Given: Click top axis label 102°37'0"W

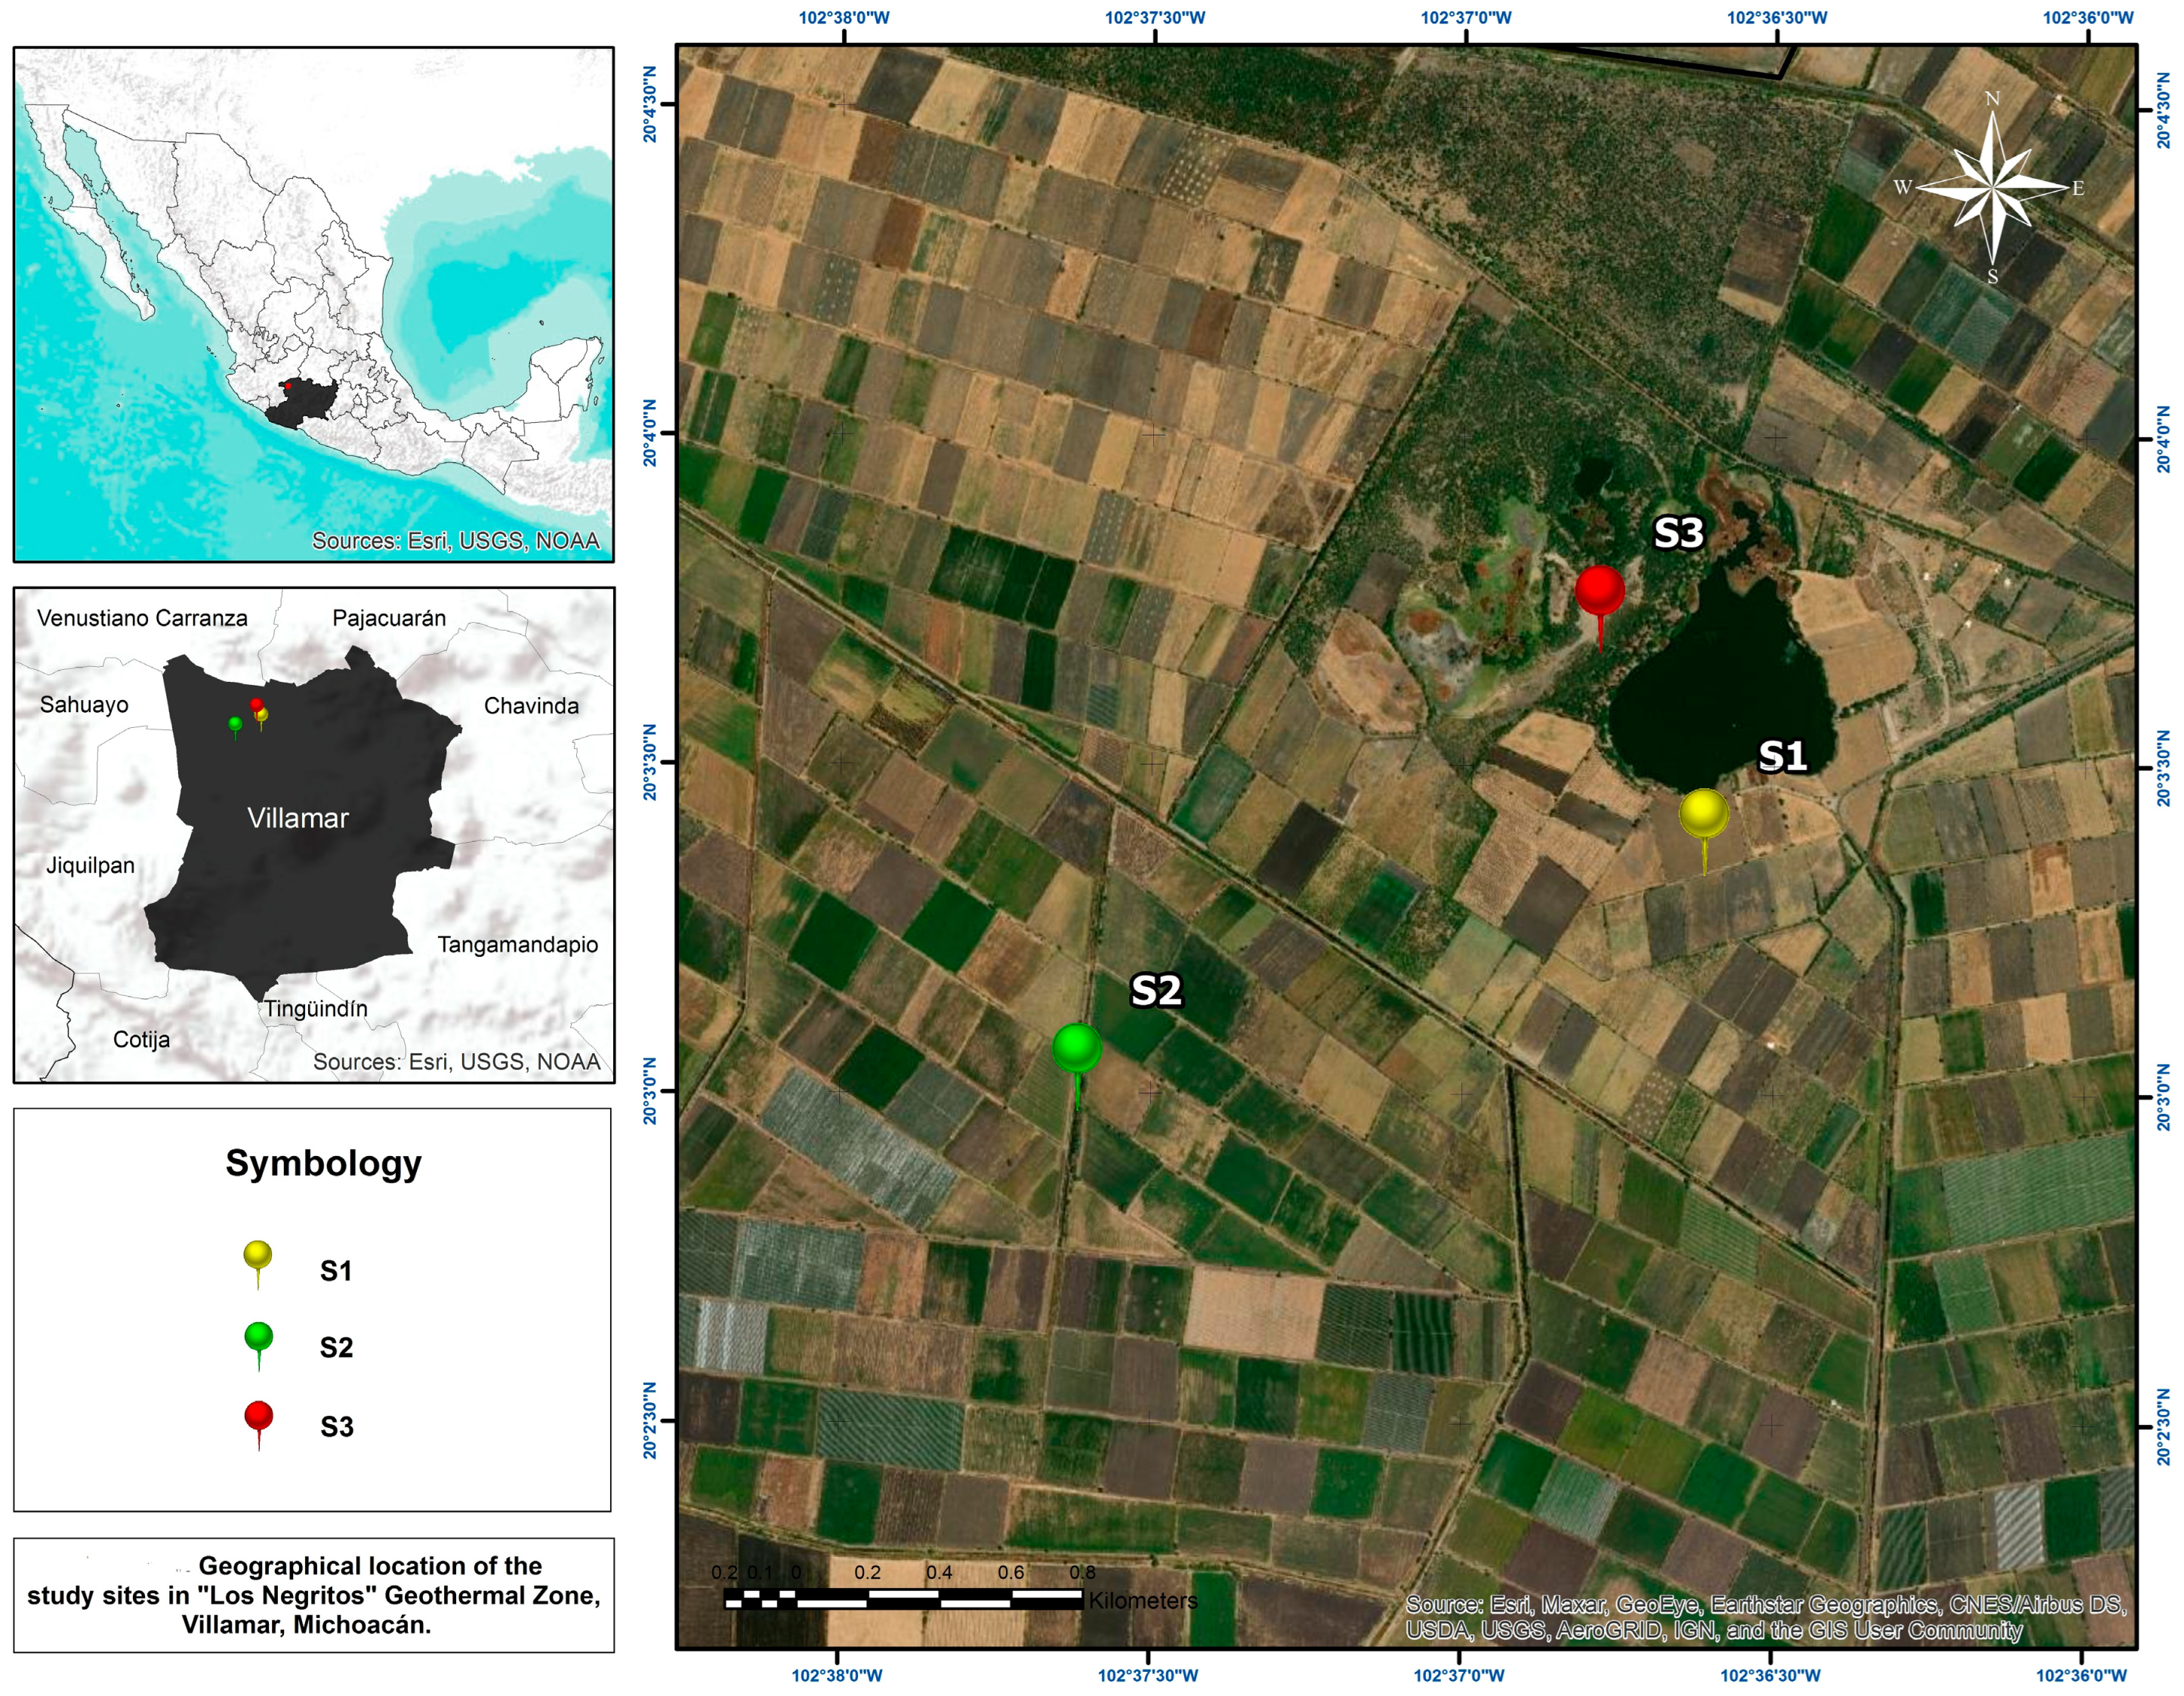Looking at the screenshot, I should [x=1466, y=18].
